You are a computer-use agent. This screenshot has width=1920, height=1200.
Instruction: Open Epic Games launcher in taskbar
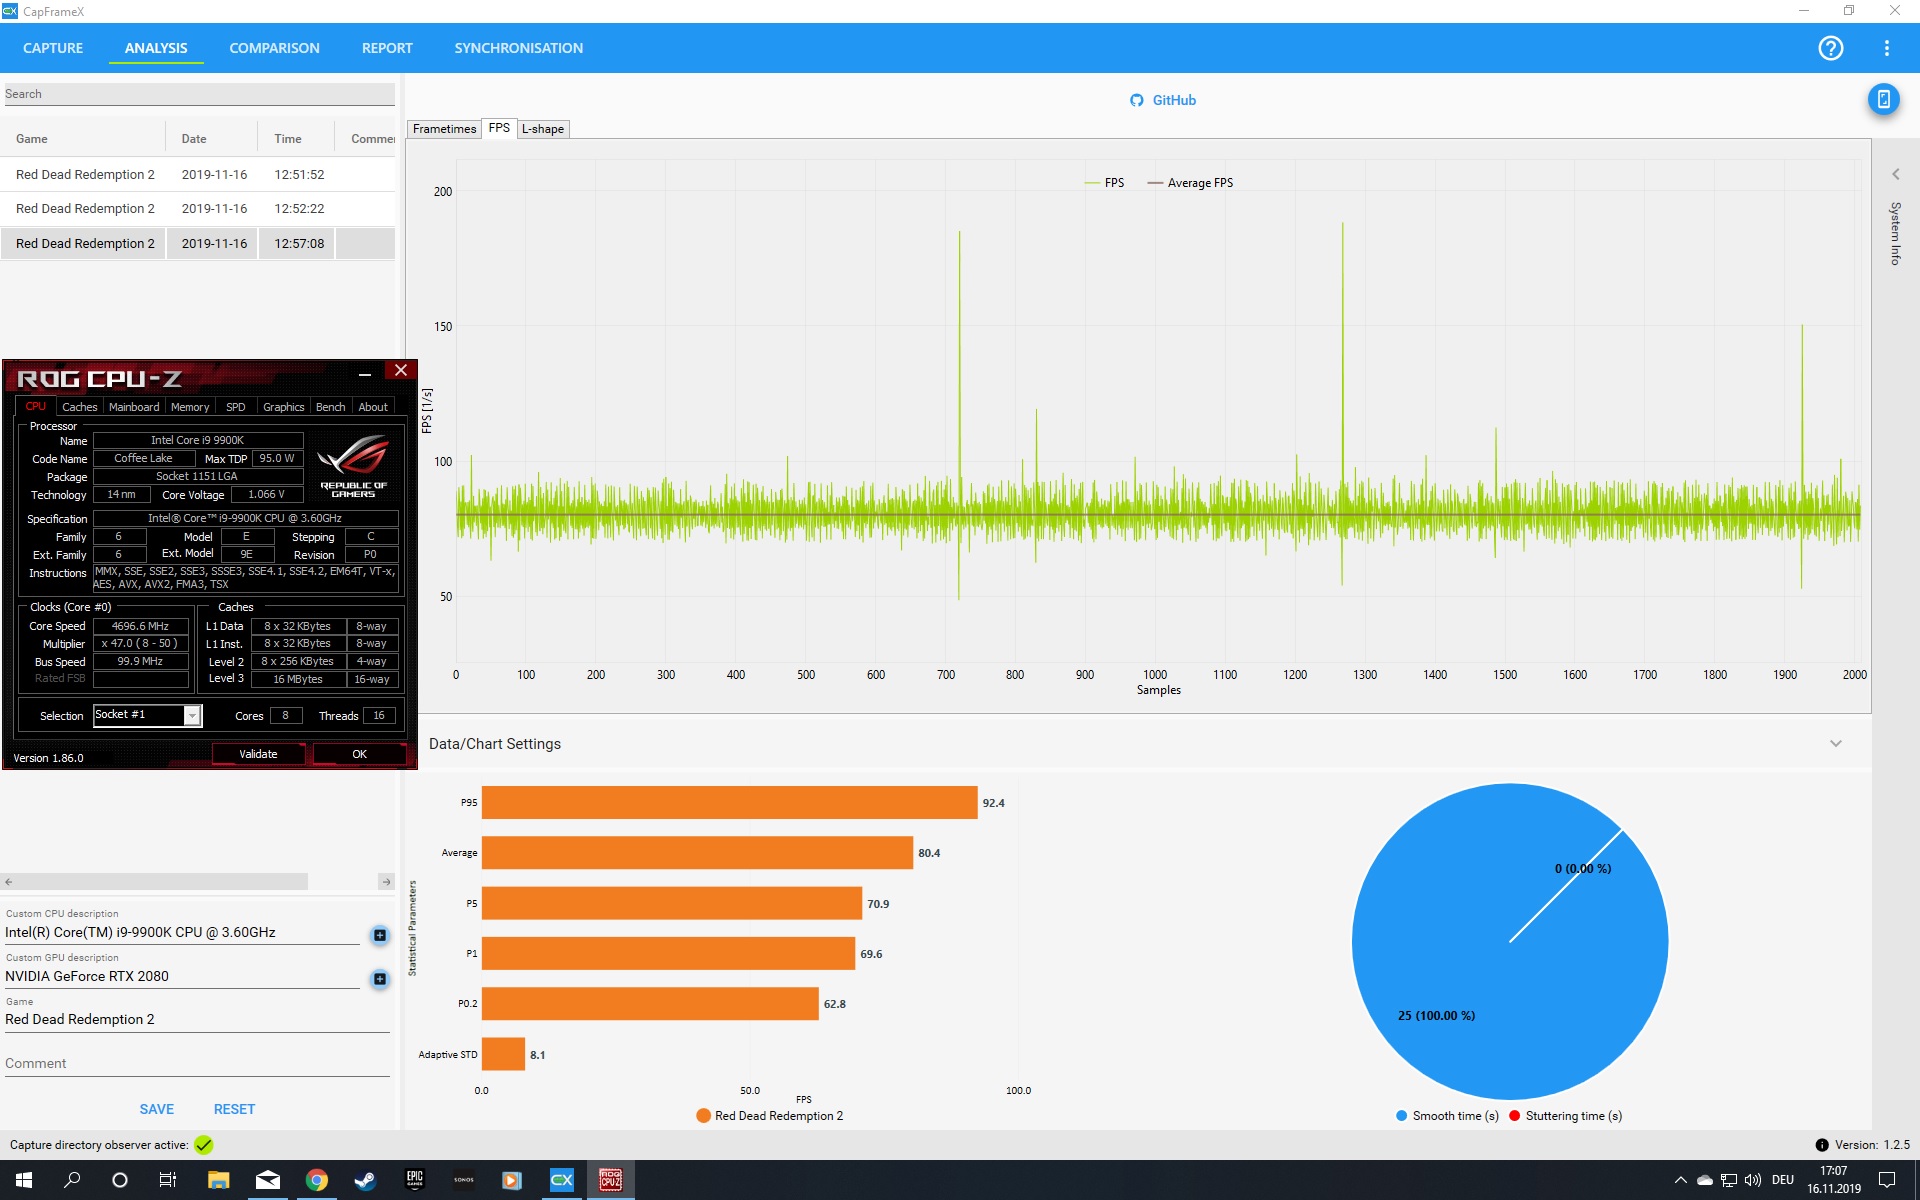414,1180
